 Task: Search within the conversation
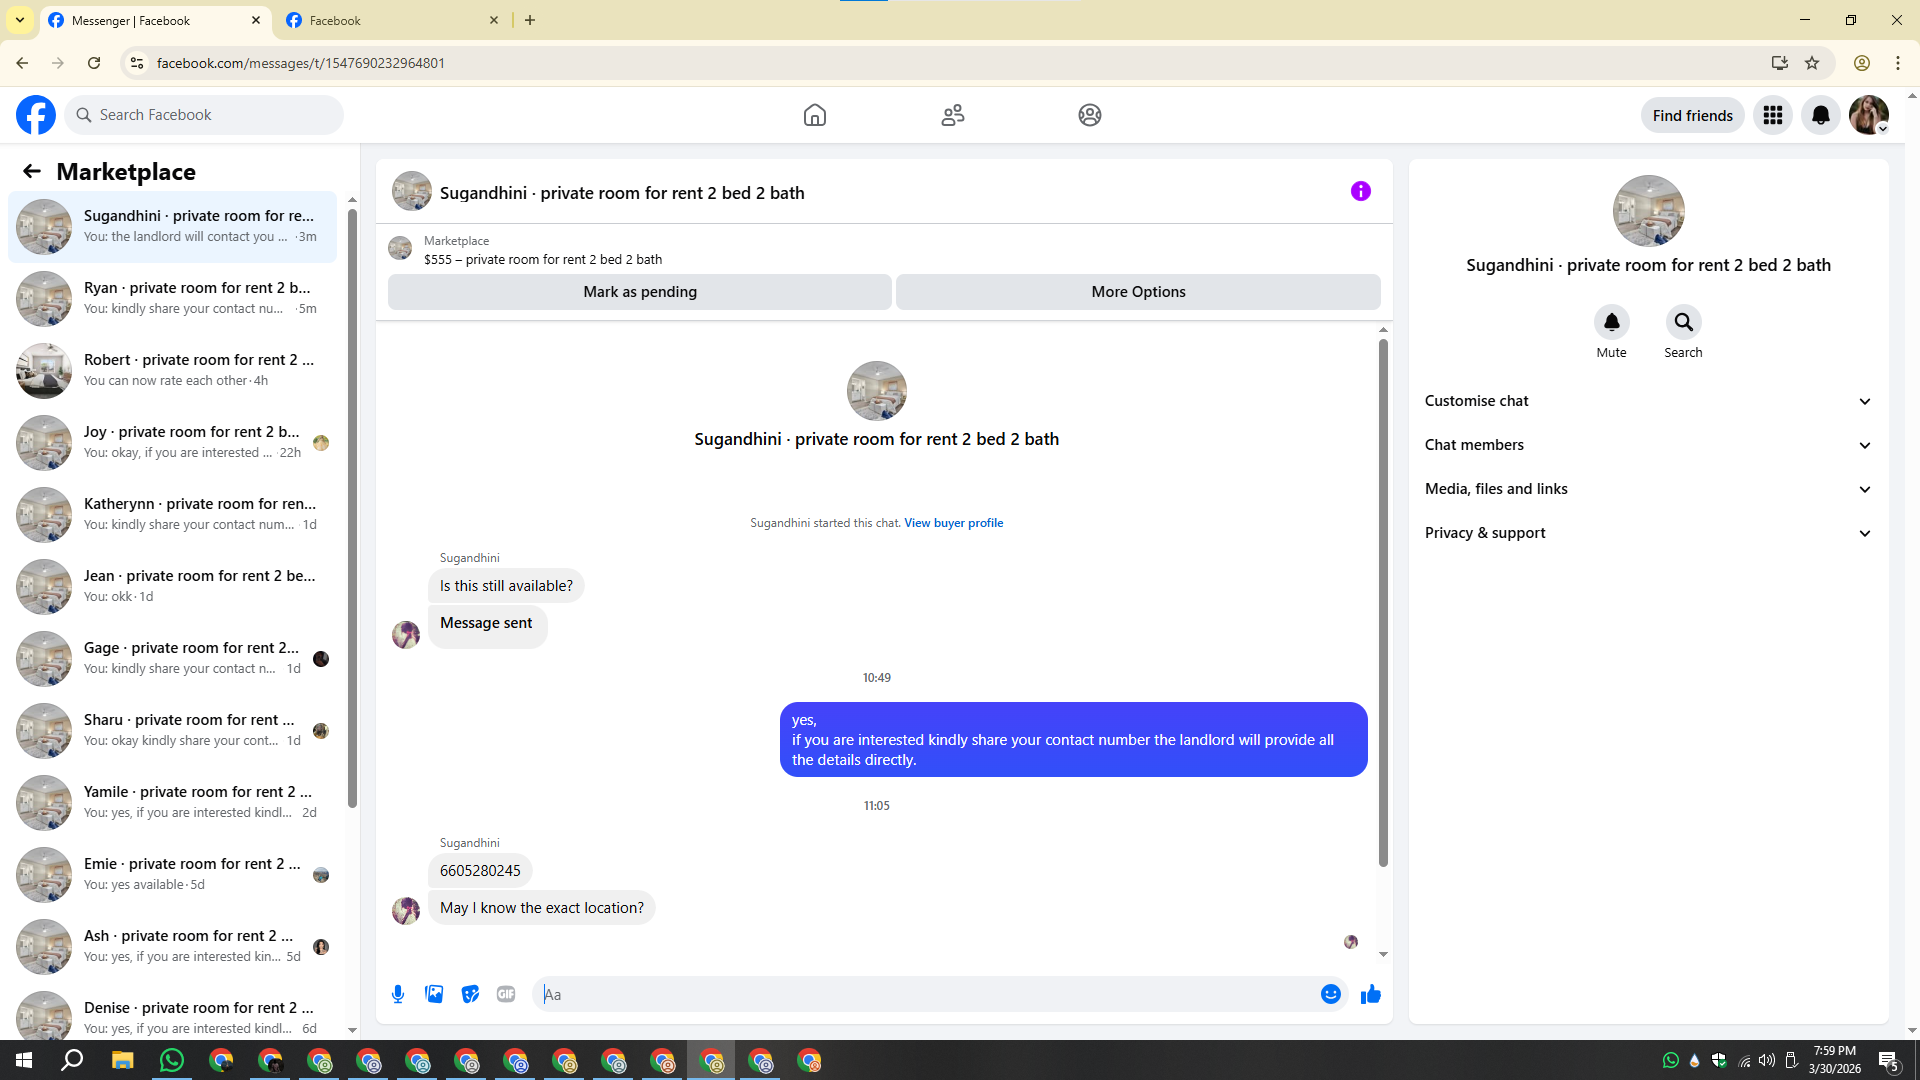click(1683, 322)
